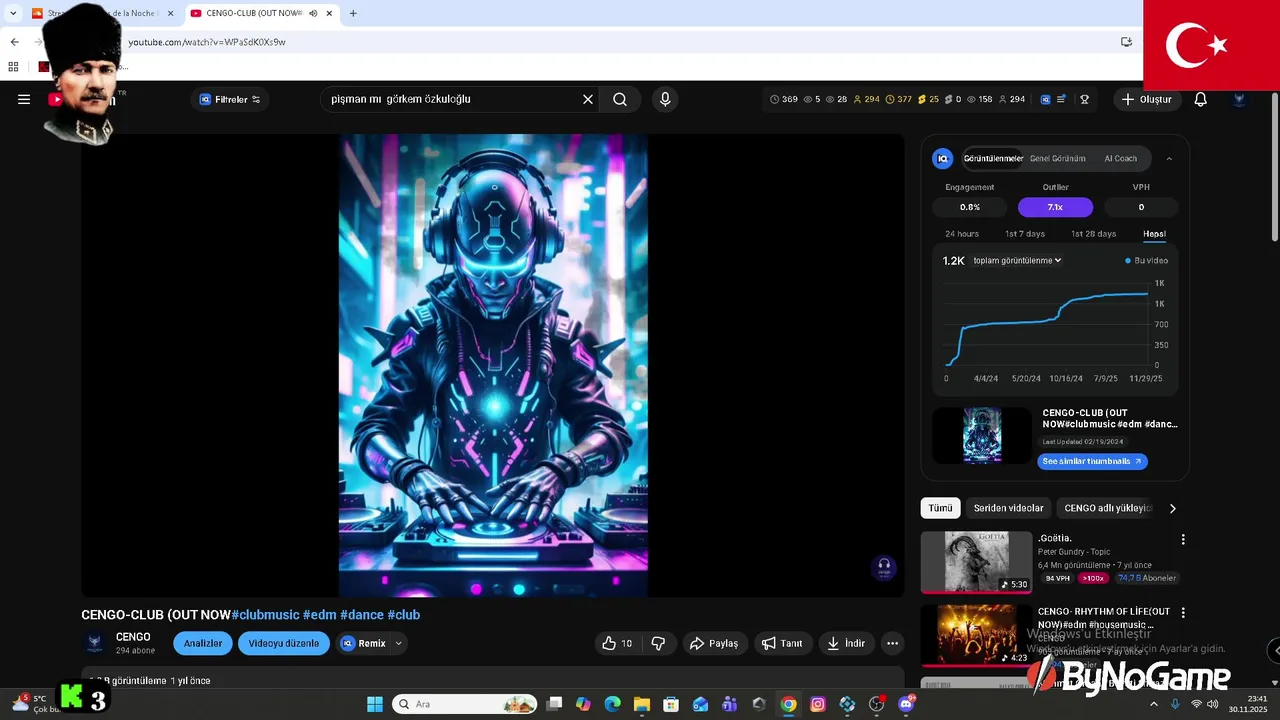Viewport: 1280px width, 720px height.
Task: Toggle the Bu video chart legend
Action: pyautogui.click(x=1146, y=260)
